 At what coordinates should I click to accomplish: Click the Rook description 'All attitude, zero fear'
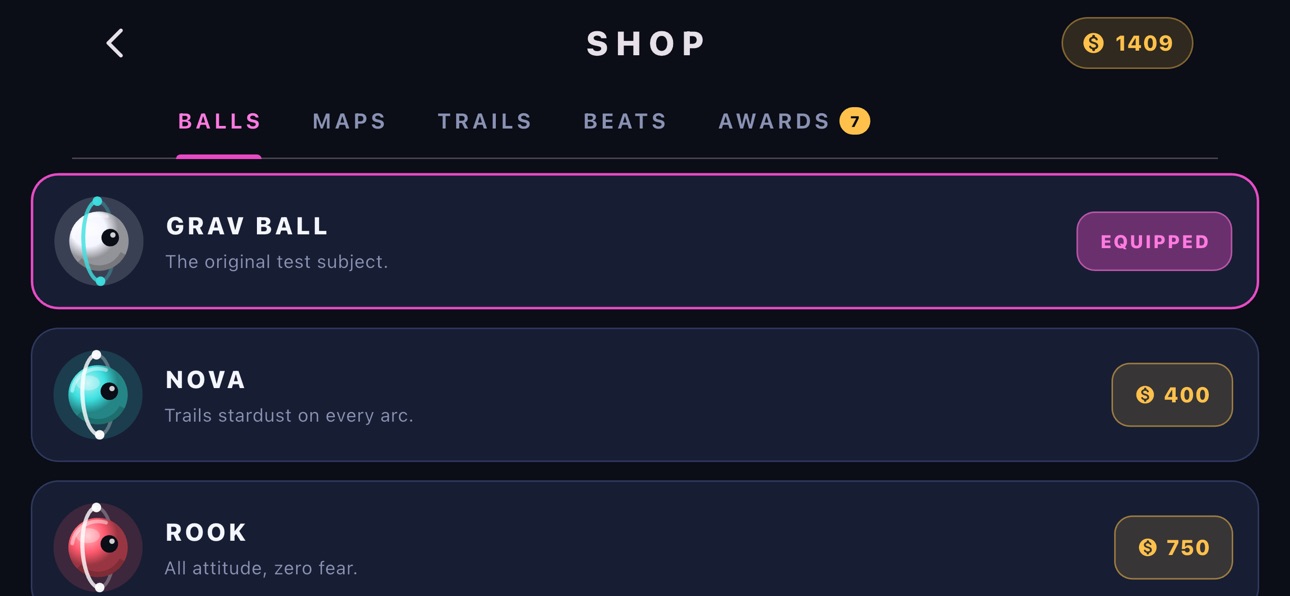[x=261, y=568]
